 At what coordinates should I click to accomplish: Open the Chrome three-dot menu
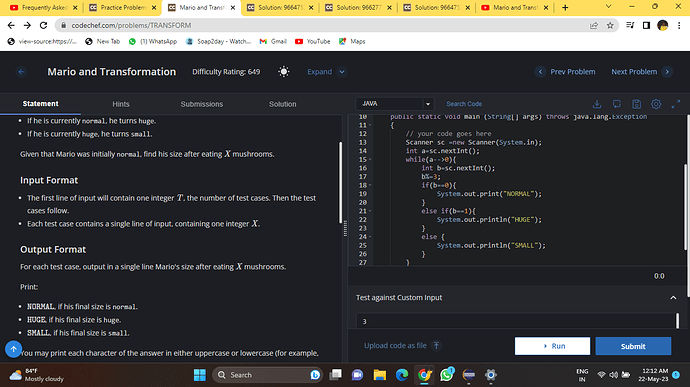tap(679, 26)
